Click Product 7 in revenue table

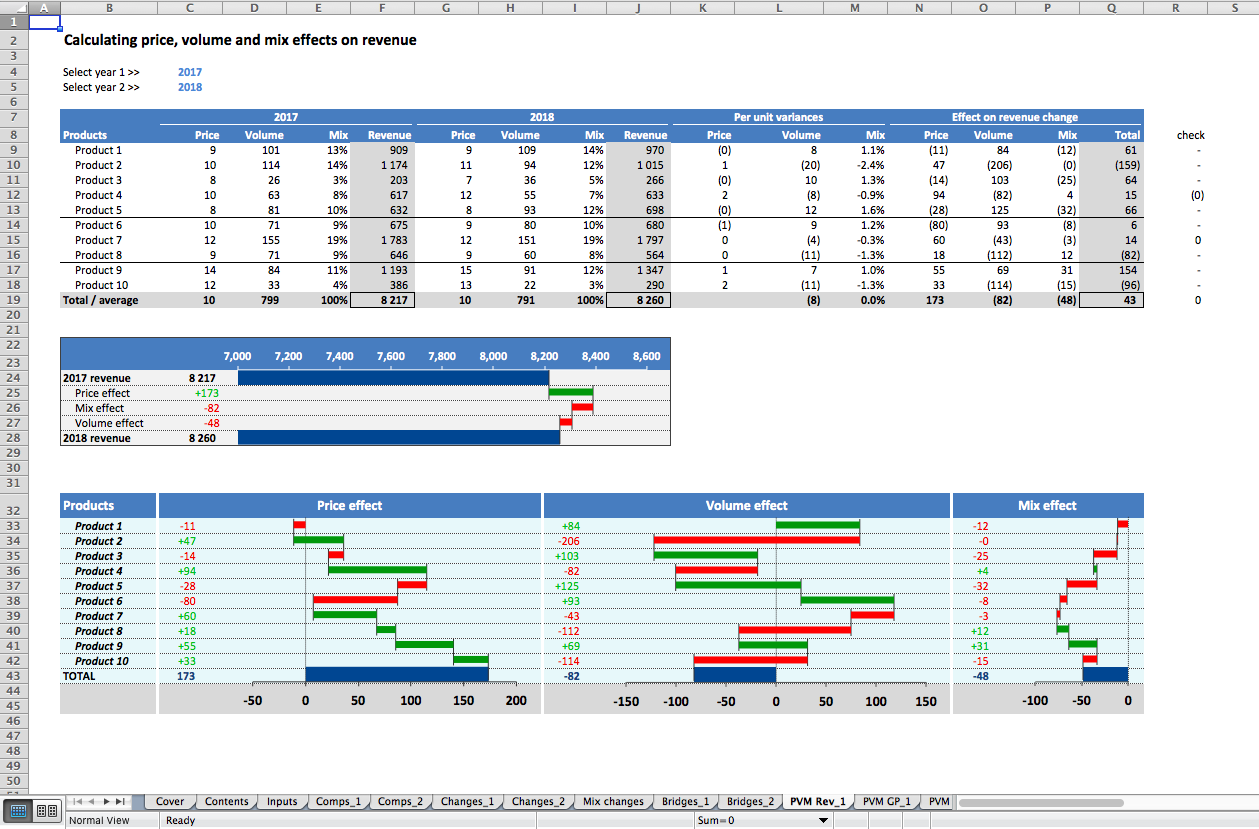tap(98, 240)
